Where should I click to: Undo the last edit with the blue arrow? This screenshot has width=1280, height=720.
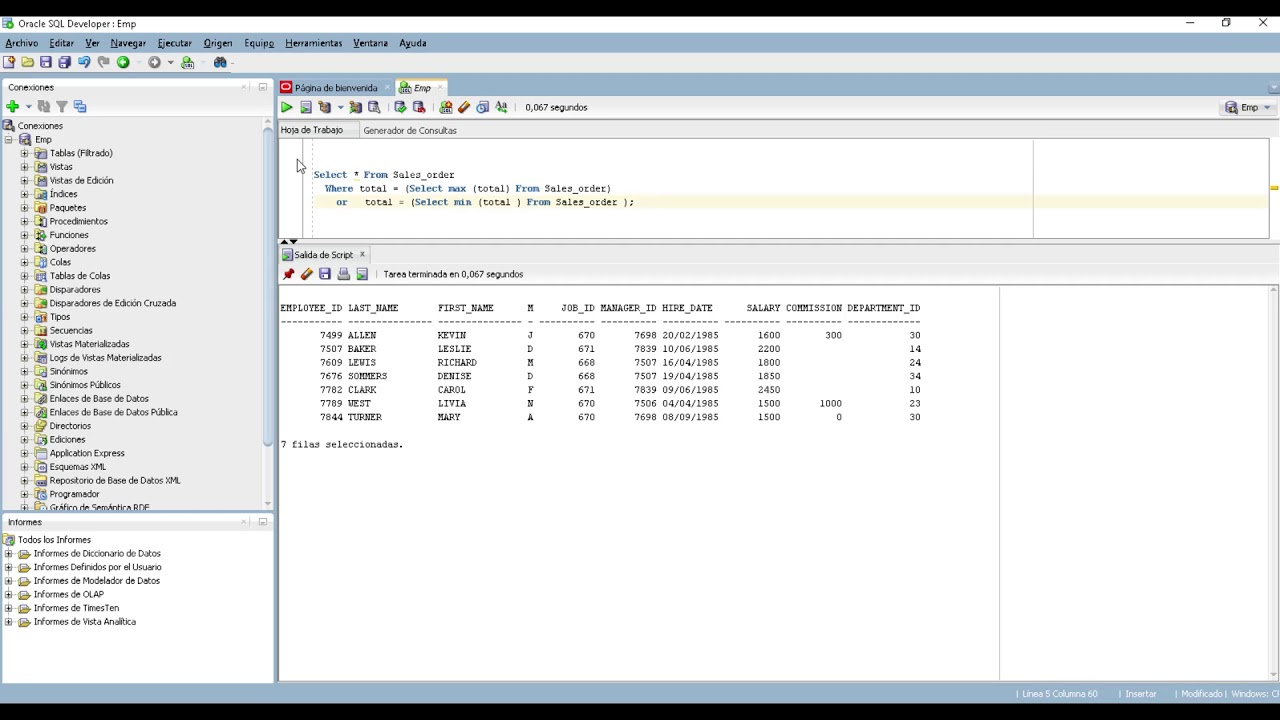pos(84,62)
